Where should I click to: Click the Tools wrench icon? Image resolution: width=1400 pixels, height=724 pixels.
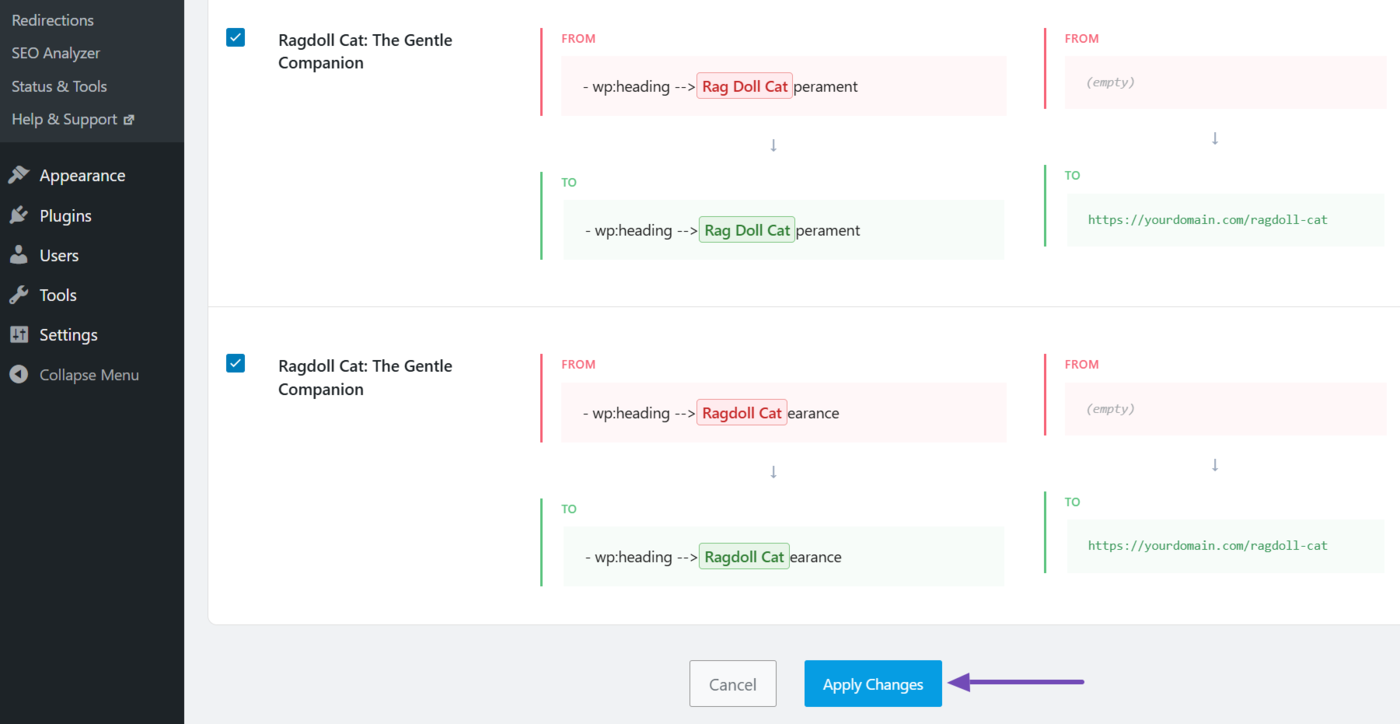[18, 295]
